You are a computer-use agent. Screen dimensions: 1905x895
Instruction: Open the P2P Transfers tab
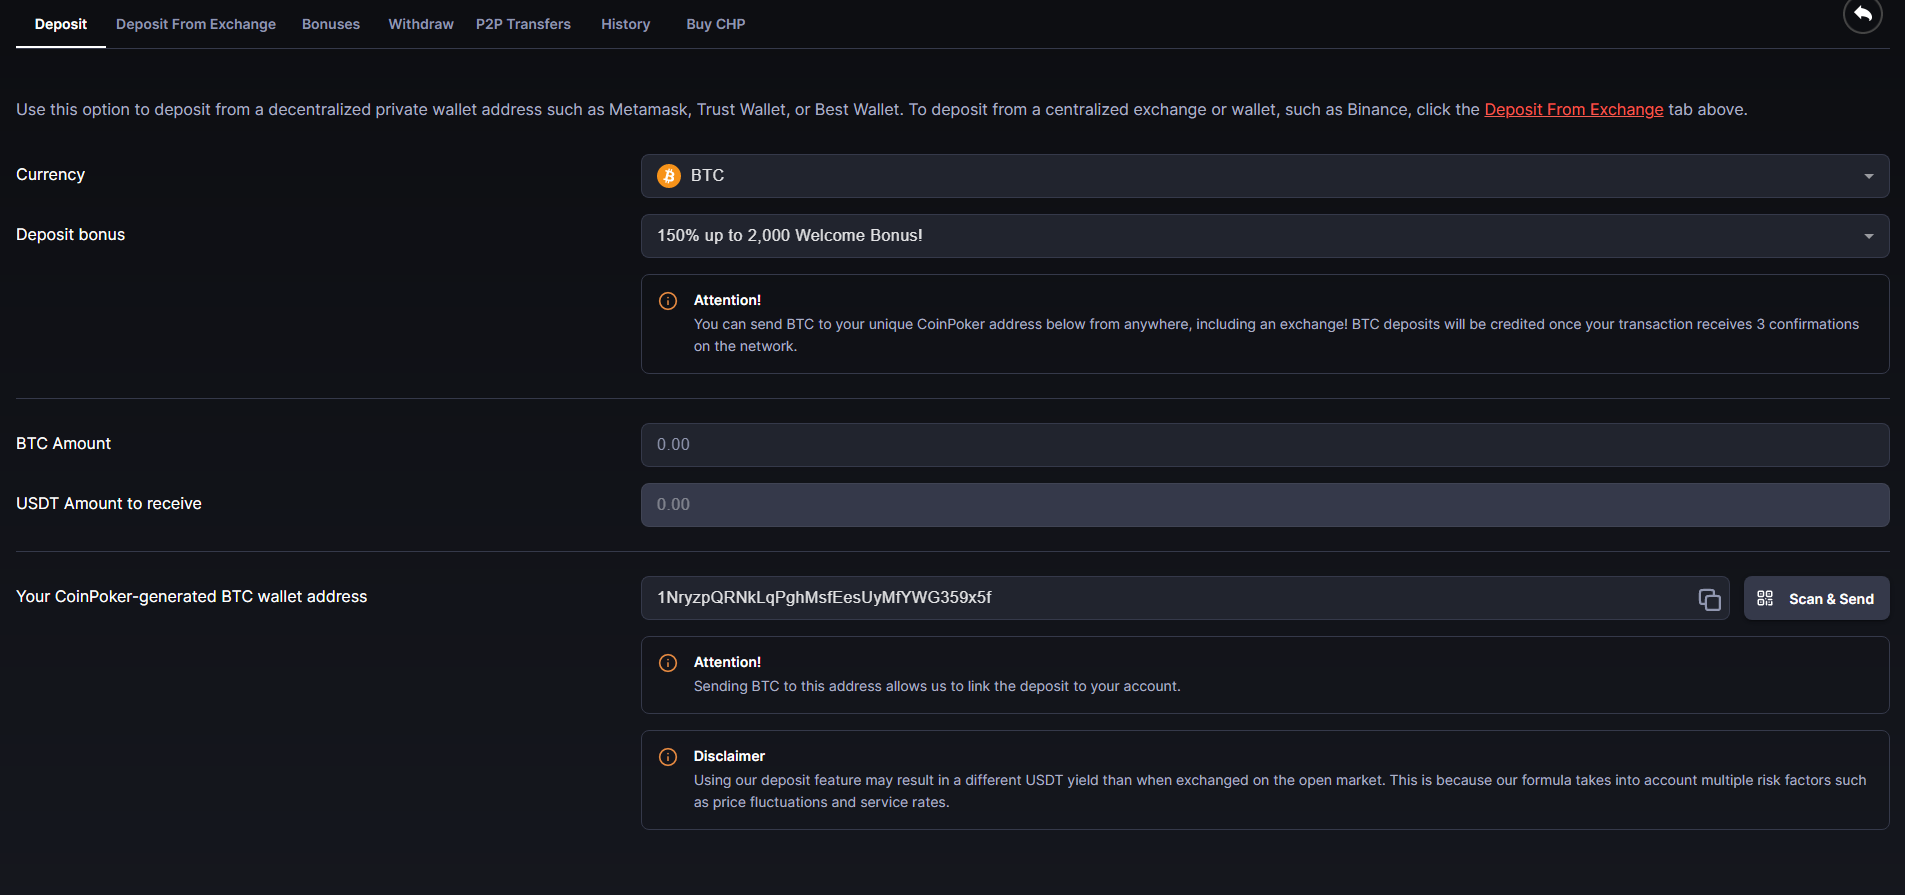(523, 24)
